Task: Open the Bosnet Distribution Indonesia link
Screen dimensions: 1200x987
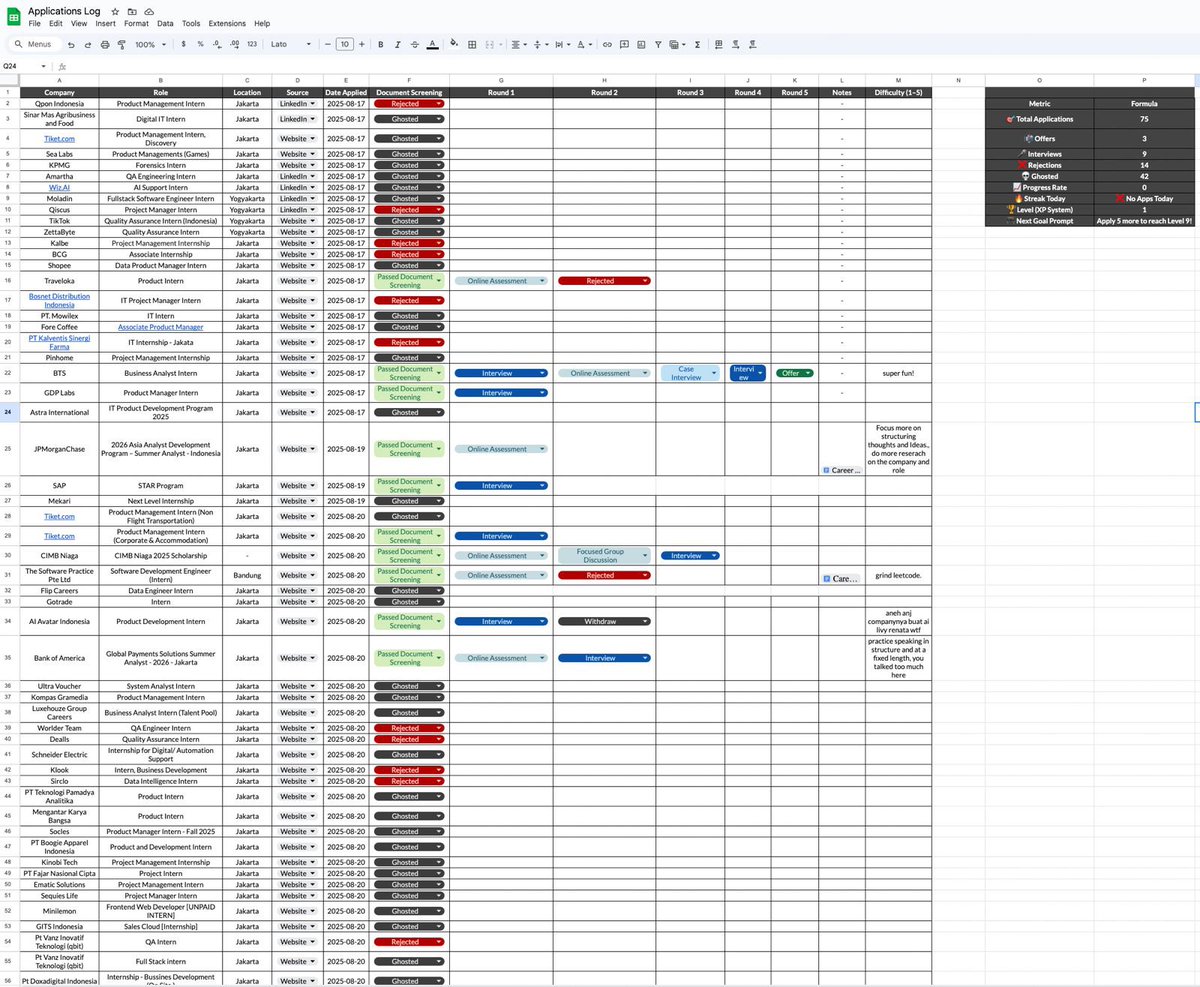Action: (x=59, y=300)
